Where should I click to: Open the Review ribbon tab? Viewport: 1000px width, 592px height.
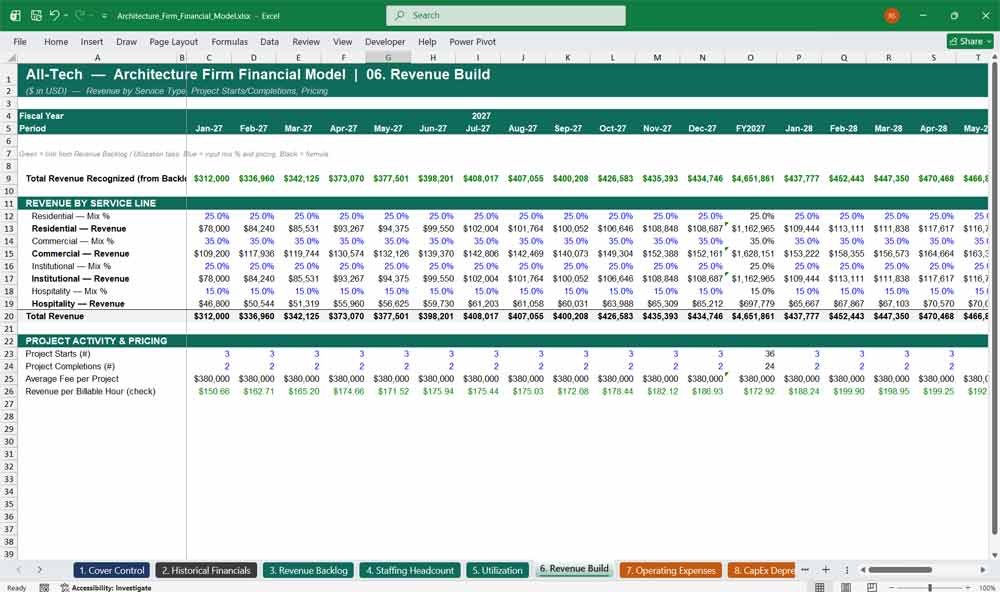pos(306,41)
